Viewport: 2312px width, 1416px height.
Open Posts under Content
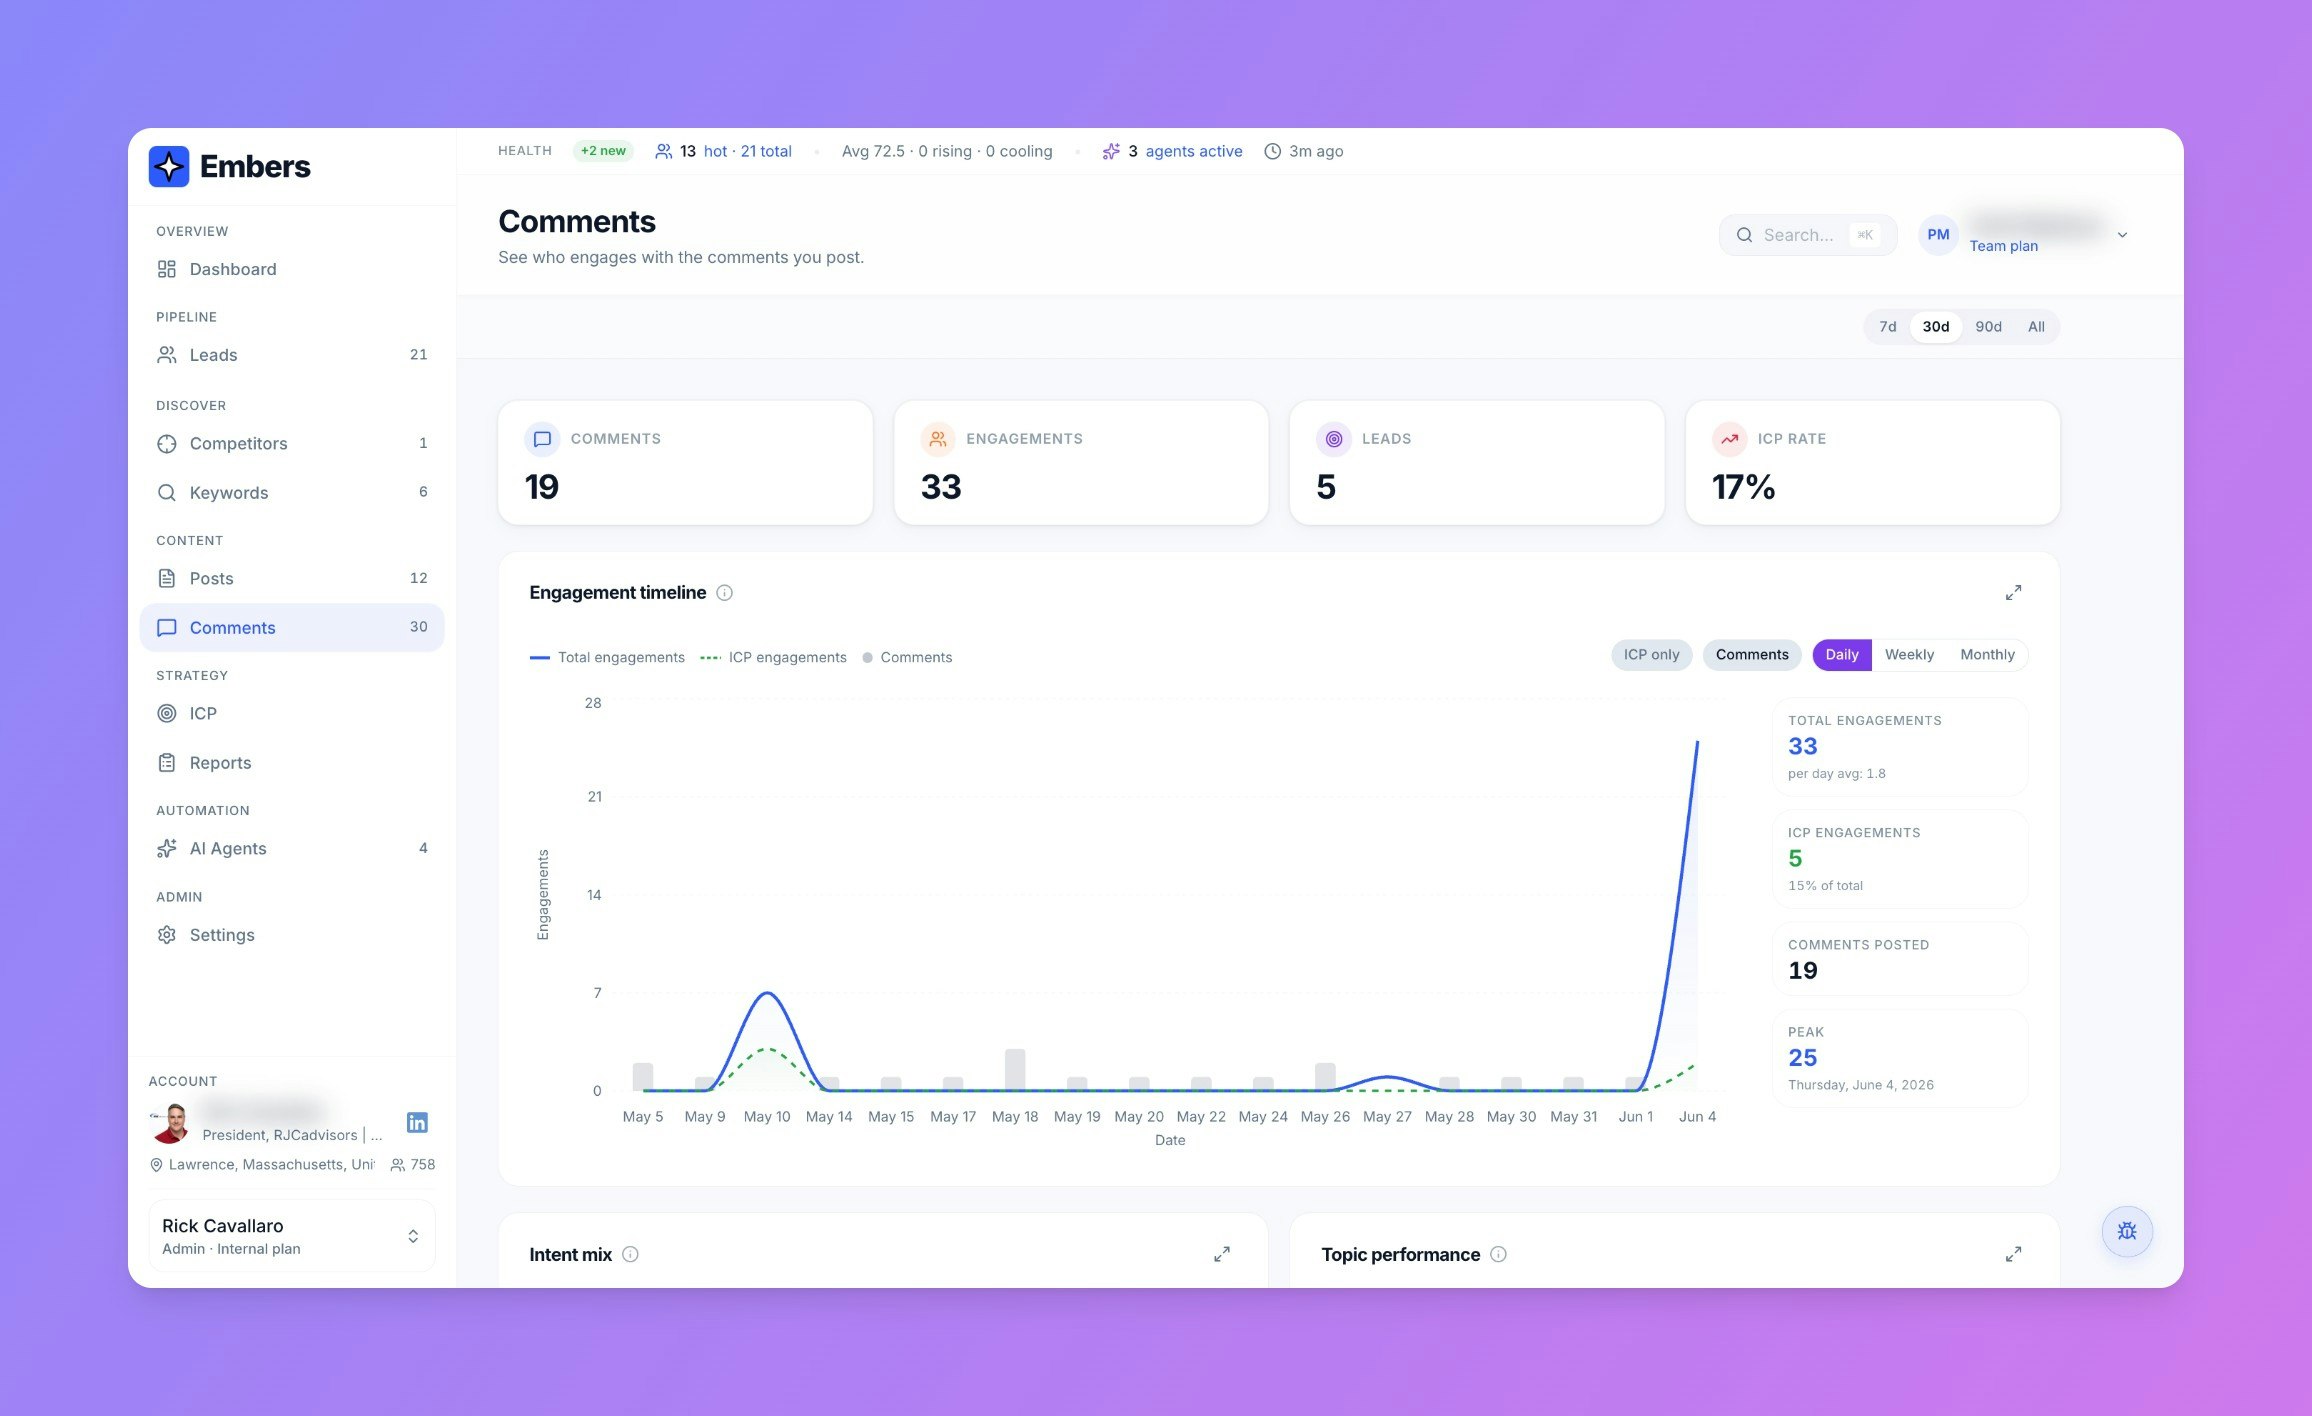click(x=292, y=578)
